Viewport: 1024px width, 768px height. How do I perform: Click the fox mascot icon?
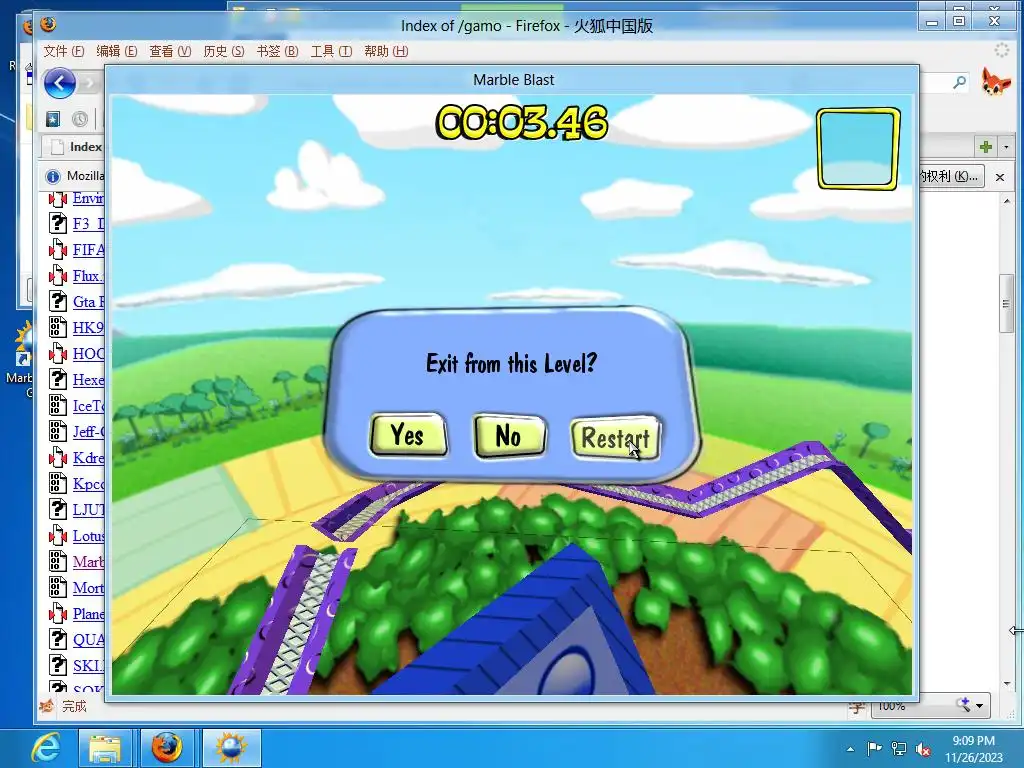[995, 82]
